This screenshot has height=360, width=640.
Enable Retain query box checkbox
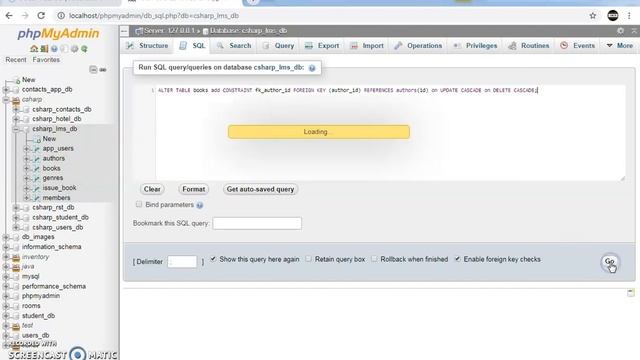309,259
